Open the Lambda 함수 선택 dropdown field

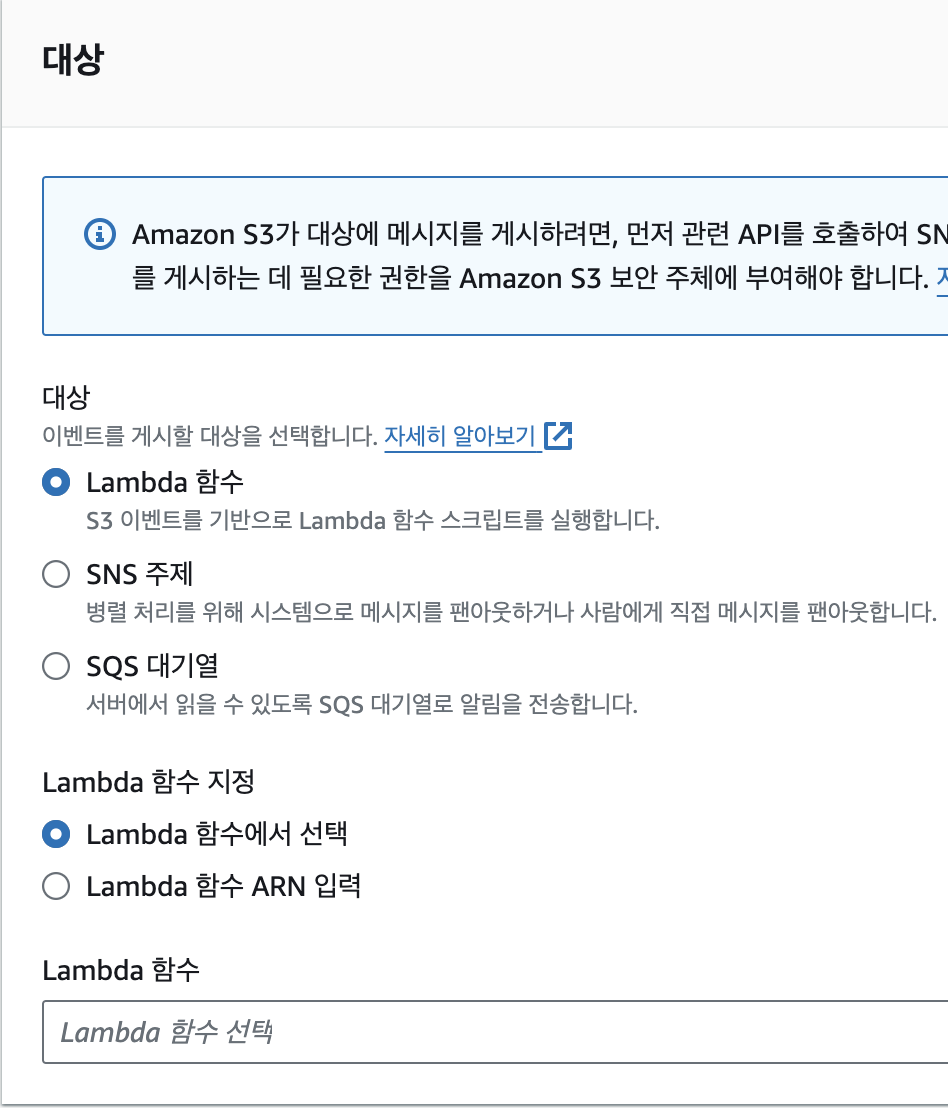click(x=495, y=1032)
